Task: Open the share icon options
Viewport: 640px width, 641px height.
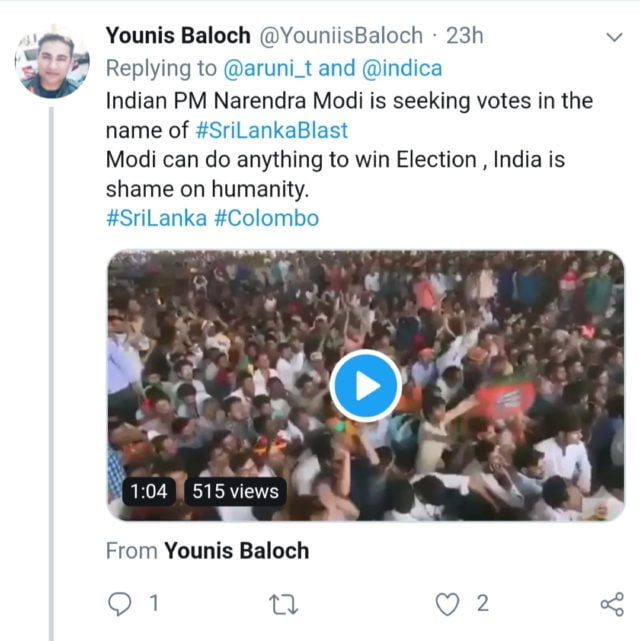Action: pos(611,603)
